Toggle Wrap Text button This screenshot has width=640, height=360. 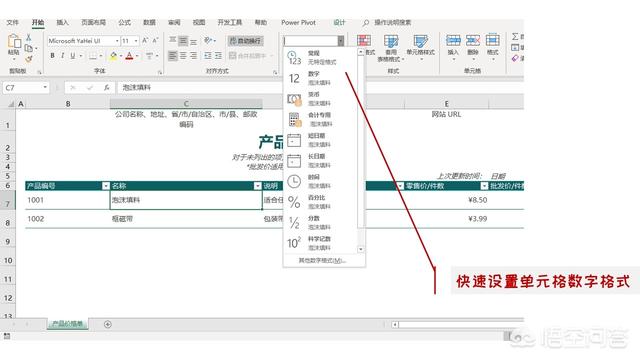[245, 40]
